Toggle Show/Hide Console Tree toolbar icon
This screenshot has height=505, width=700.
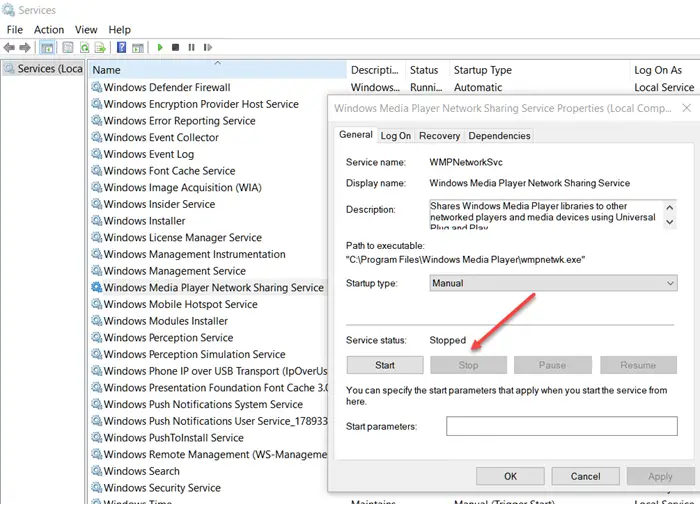point(47,47)
